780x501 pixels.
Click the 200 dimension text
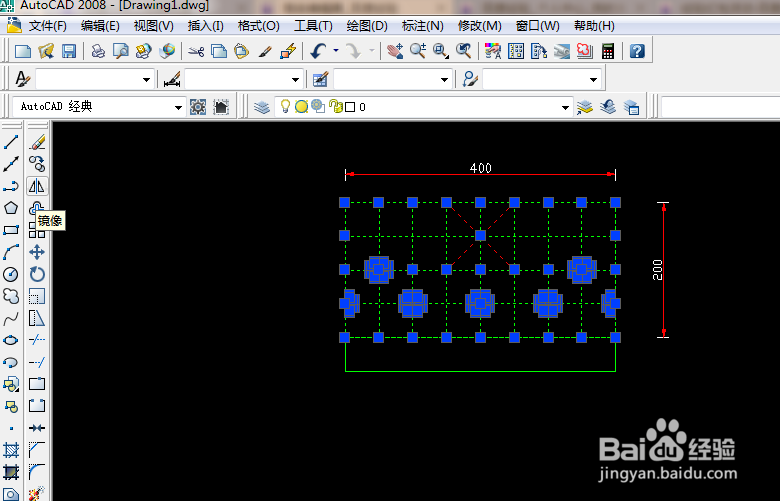pyautogui.click(x=658, y=270)
